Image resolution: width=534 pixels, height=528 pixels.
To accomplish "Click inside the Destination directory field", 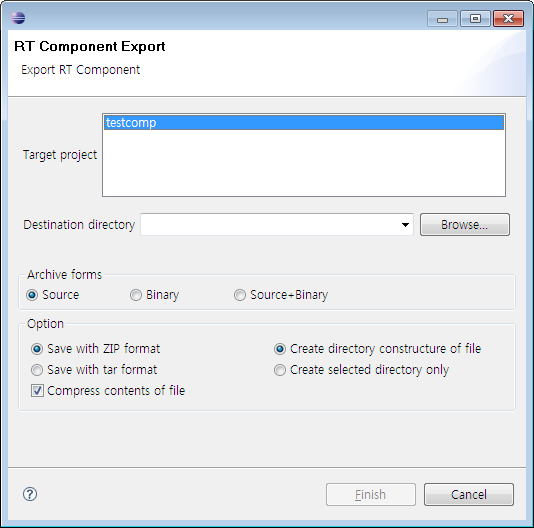I will pos(270,225).
